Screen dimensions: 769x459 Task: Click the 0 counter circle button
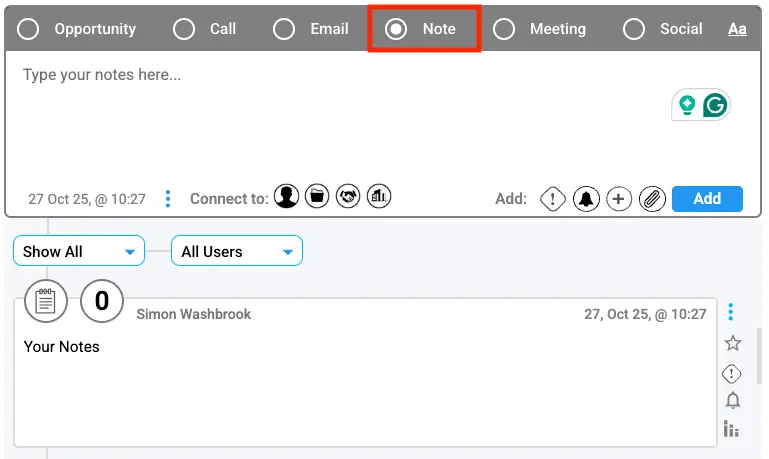101,301
